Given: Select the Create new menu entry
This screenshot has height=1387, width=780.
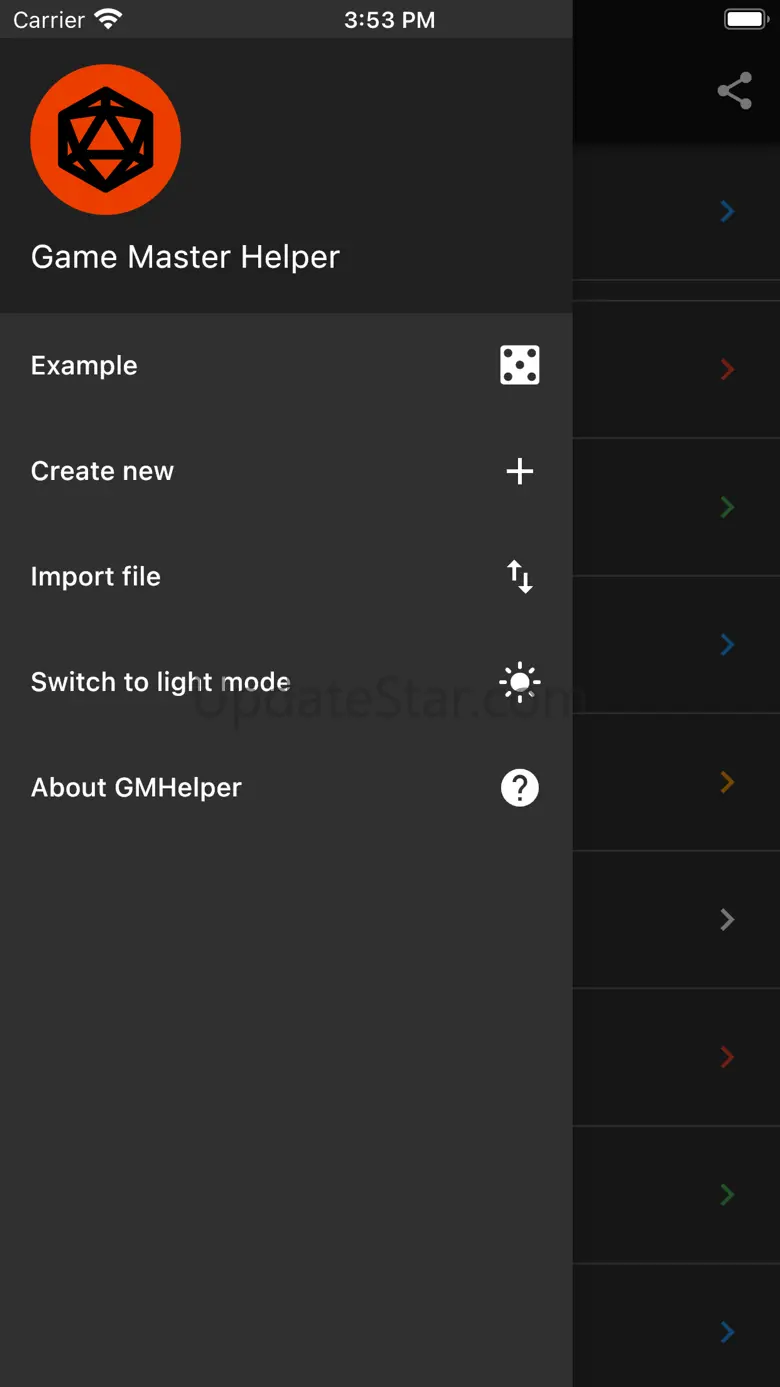Looking at the screenshot, I should [x=103, y=471].
